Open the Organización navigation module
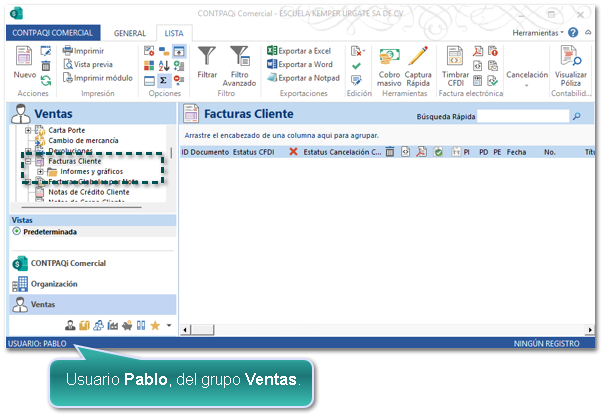Viewport: 610px width, 419px height. 93,284
